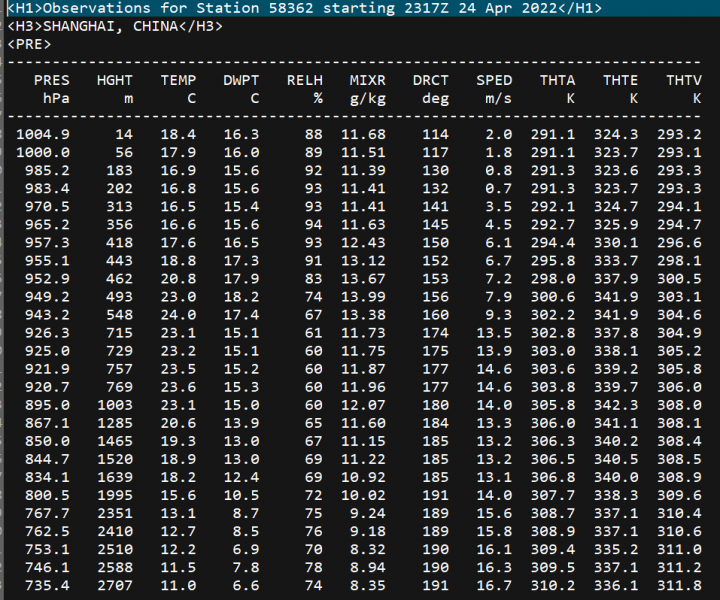The width and height of the screenshot is (720, 600).
Task: Click the DRCT column header
Action: [x=430, y=80]
